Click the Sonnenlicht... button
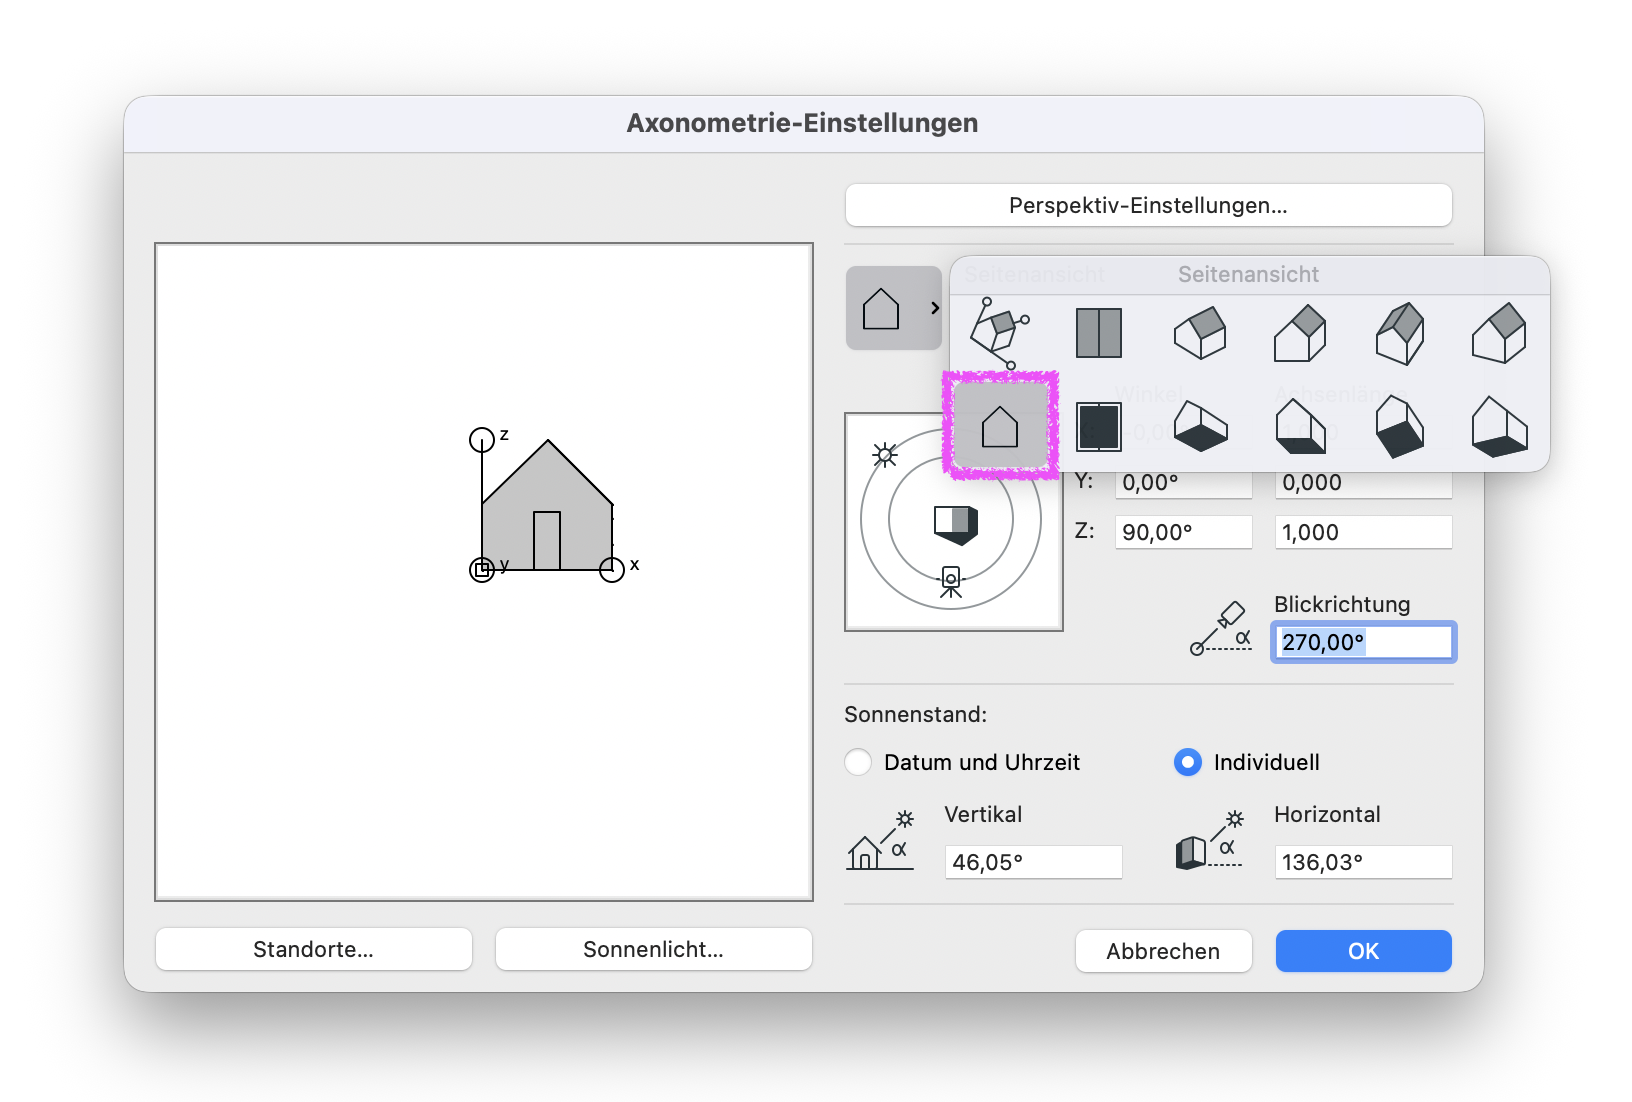Image resolution: width=1632 pixels, height=1102 pixels. pyautogui.click(x=654, y=949)
